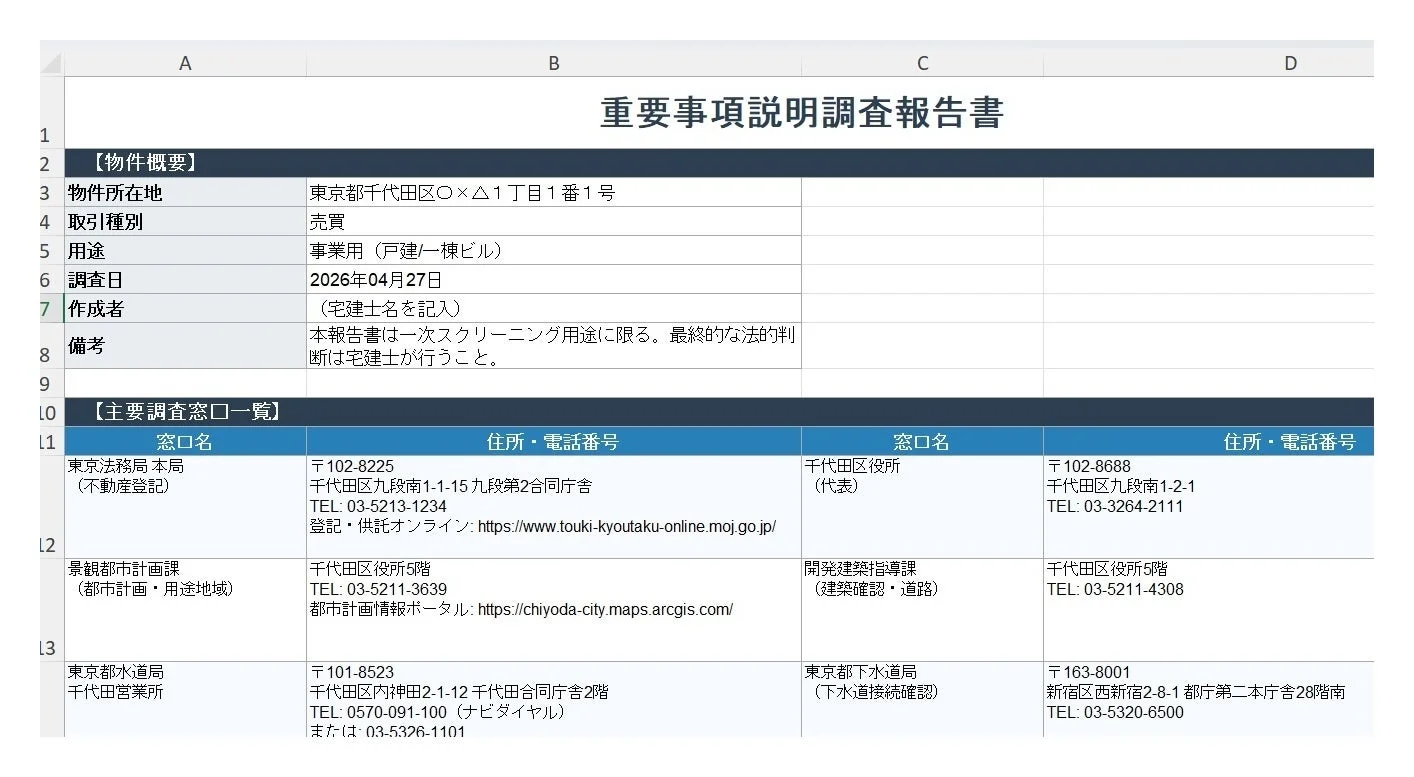Select column B header

[553, 62]
